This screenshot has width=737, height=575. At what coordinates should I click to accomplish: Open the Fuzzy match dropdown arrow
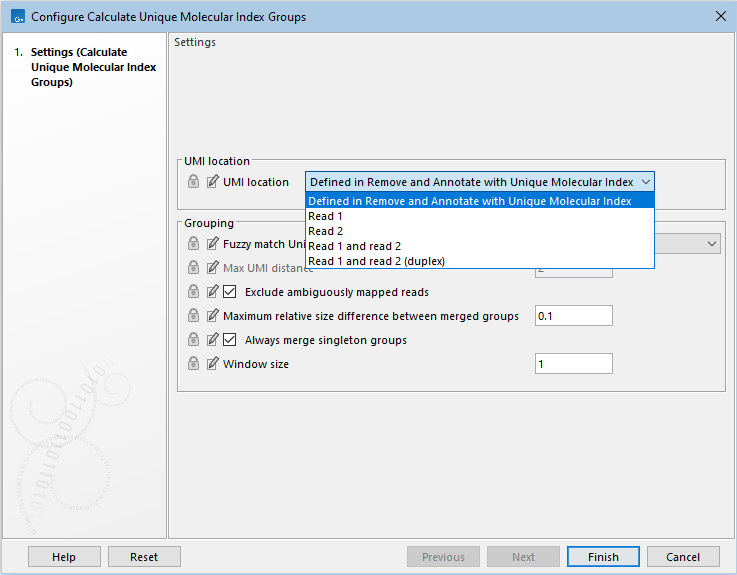[711, 244]
